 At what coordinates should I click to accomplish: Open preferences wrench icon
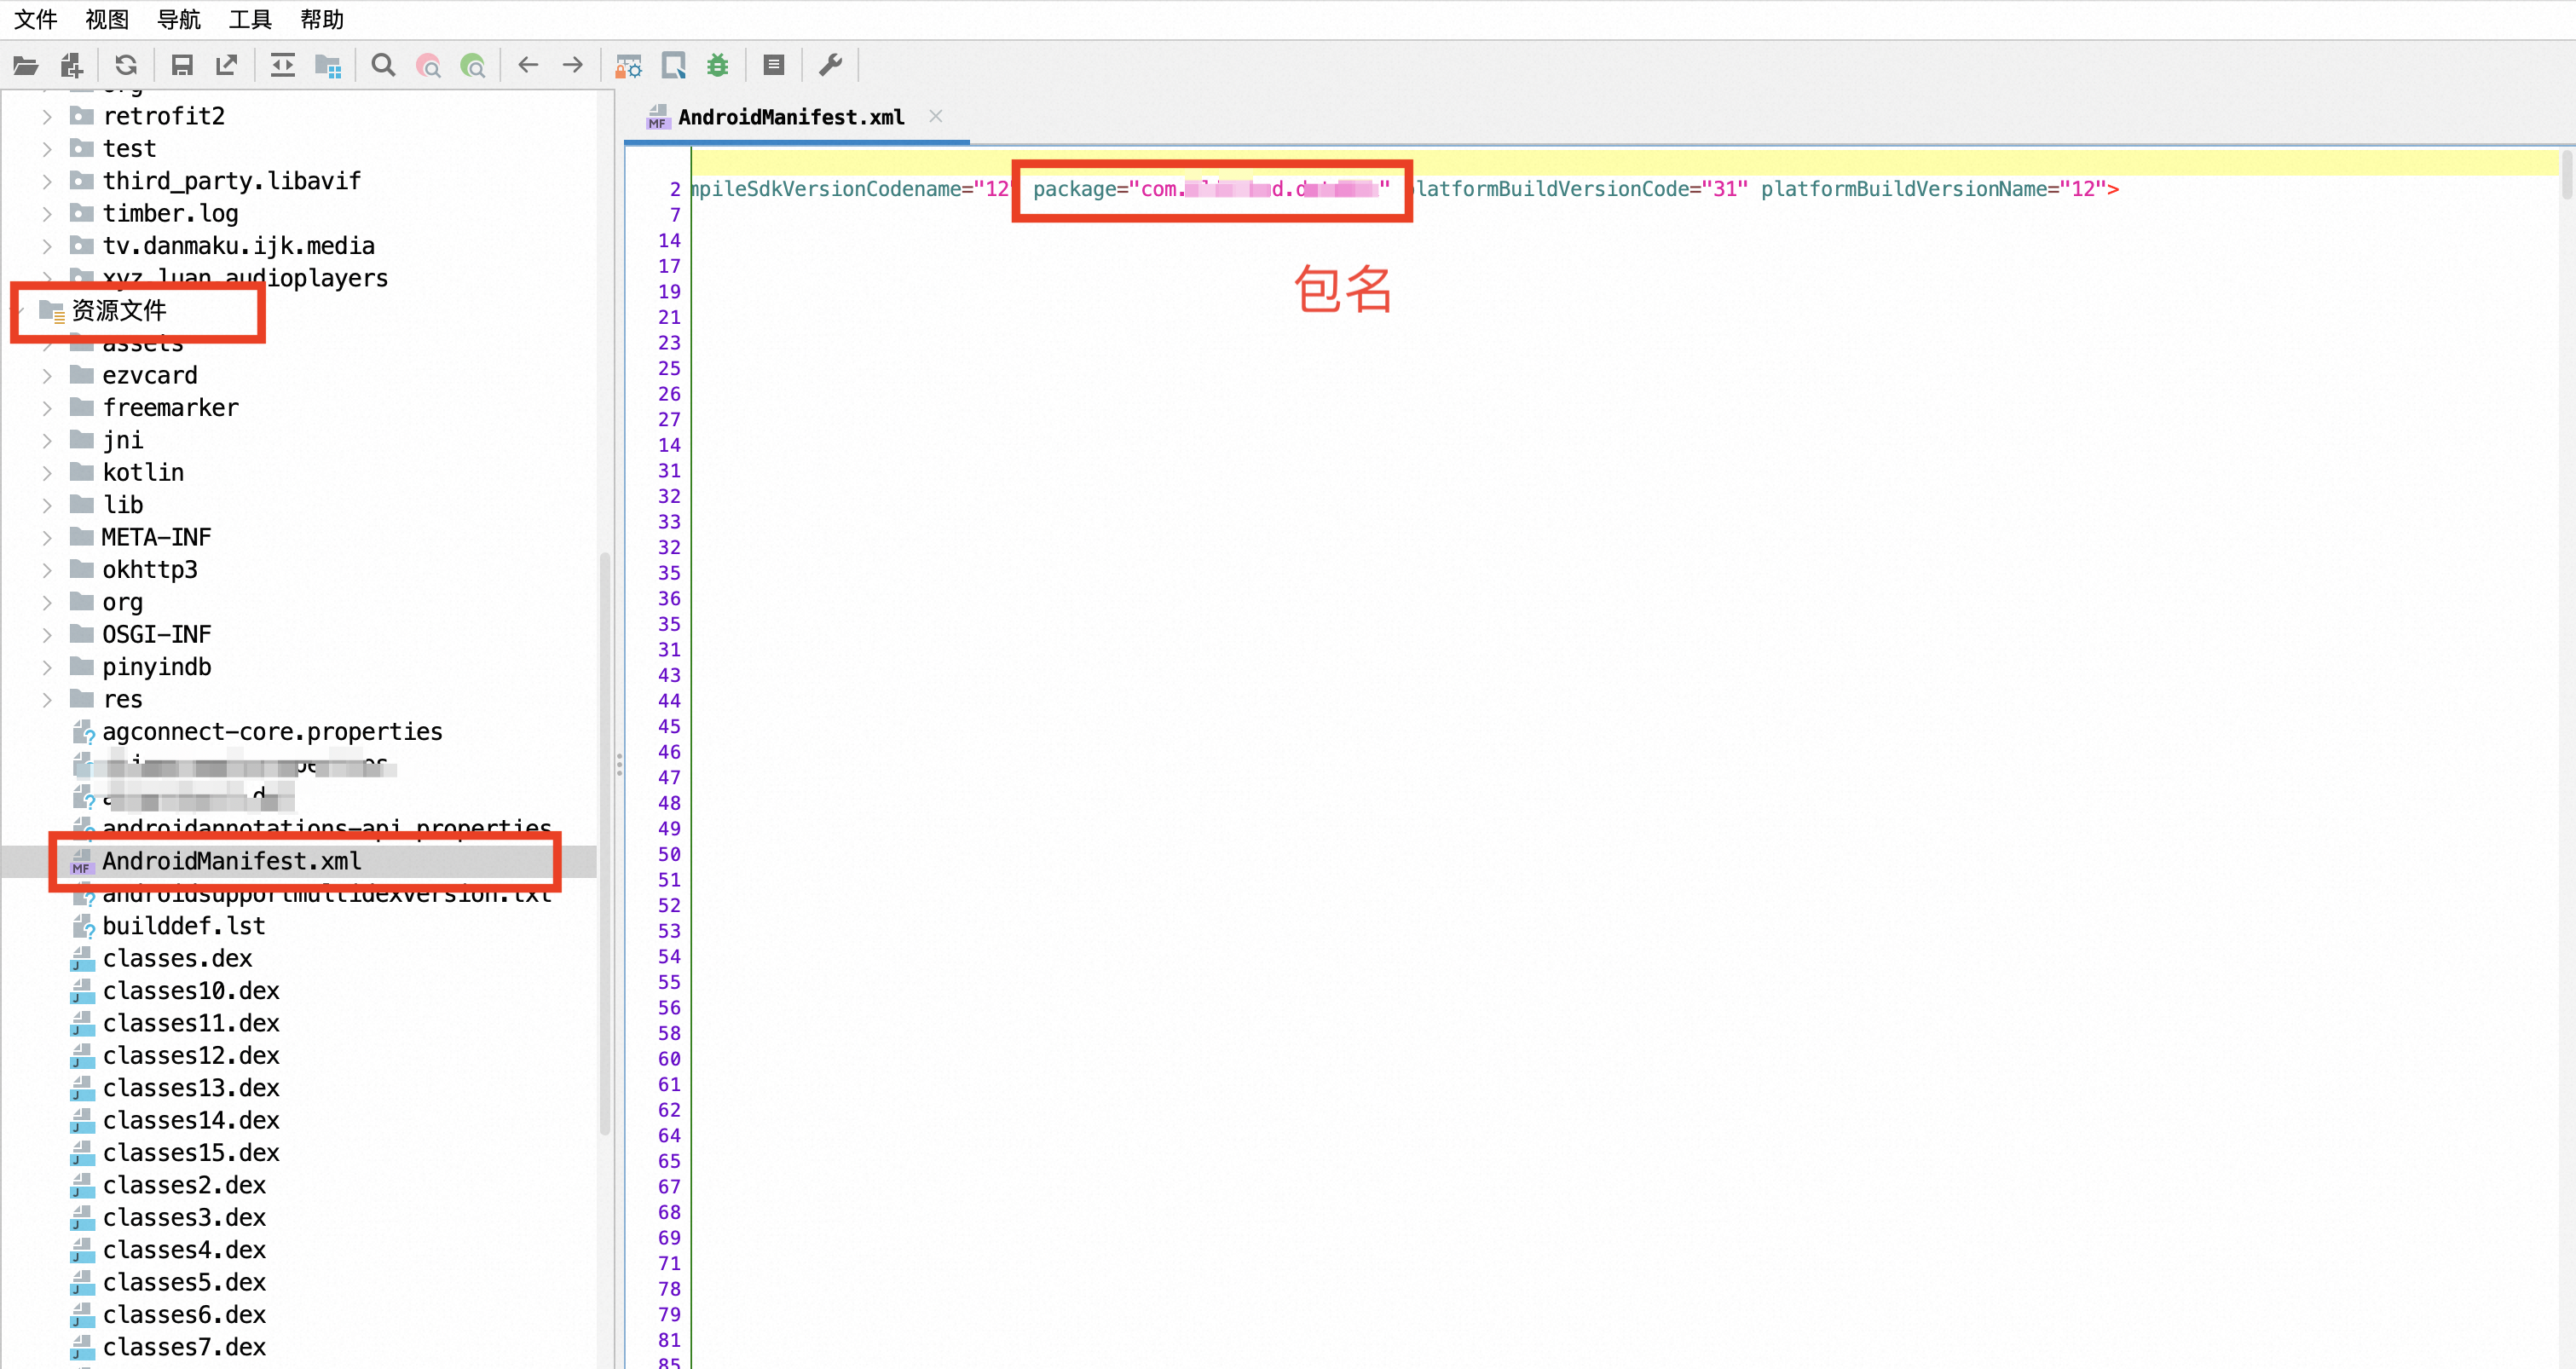click(830, 66)
